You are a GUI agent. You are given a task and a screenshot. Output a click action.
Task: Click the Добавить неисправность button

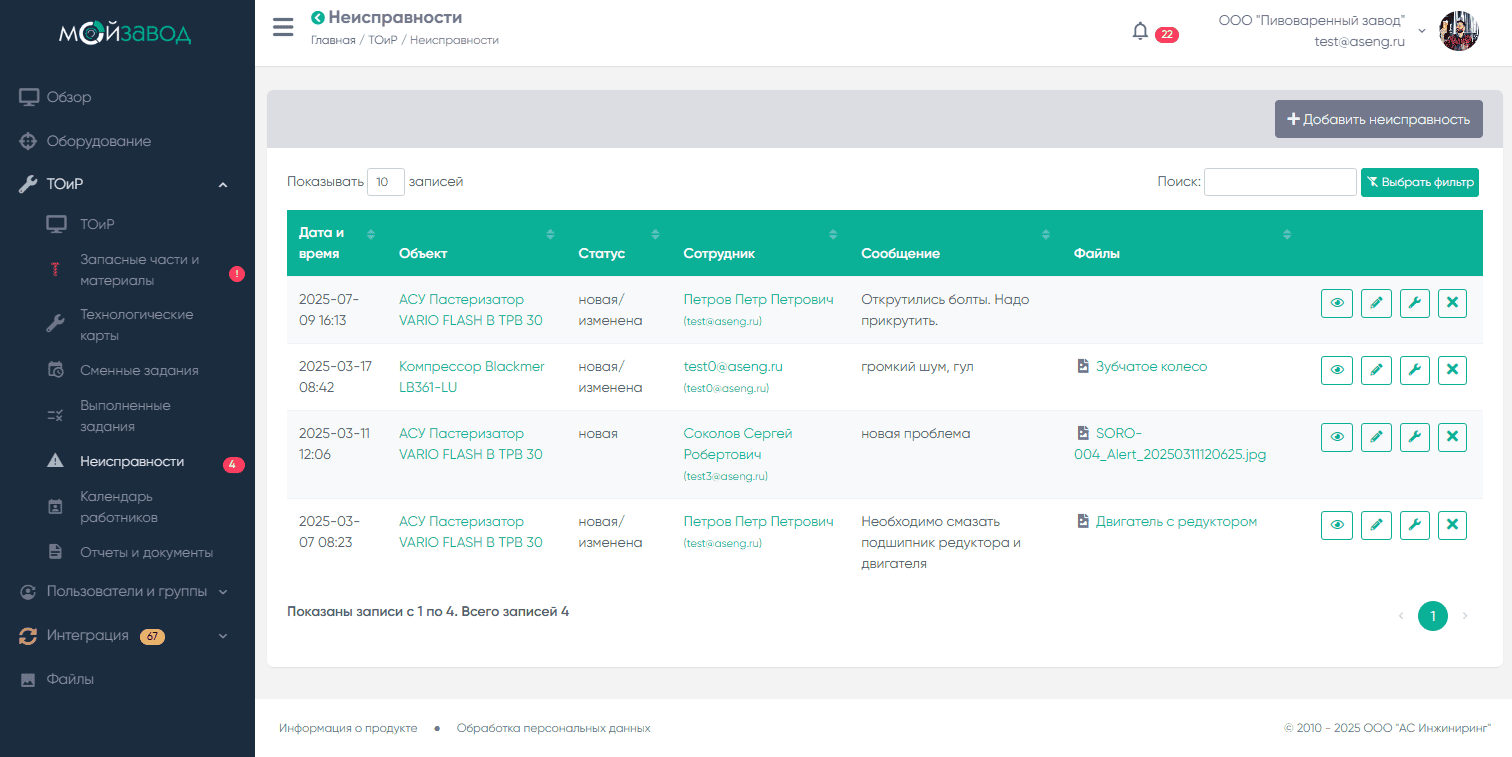[1378, 119]
